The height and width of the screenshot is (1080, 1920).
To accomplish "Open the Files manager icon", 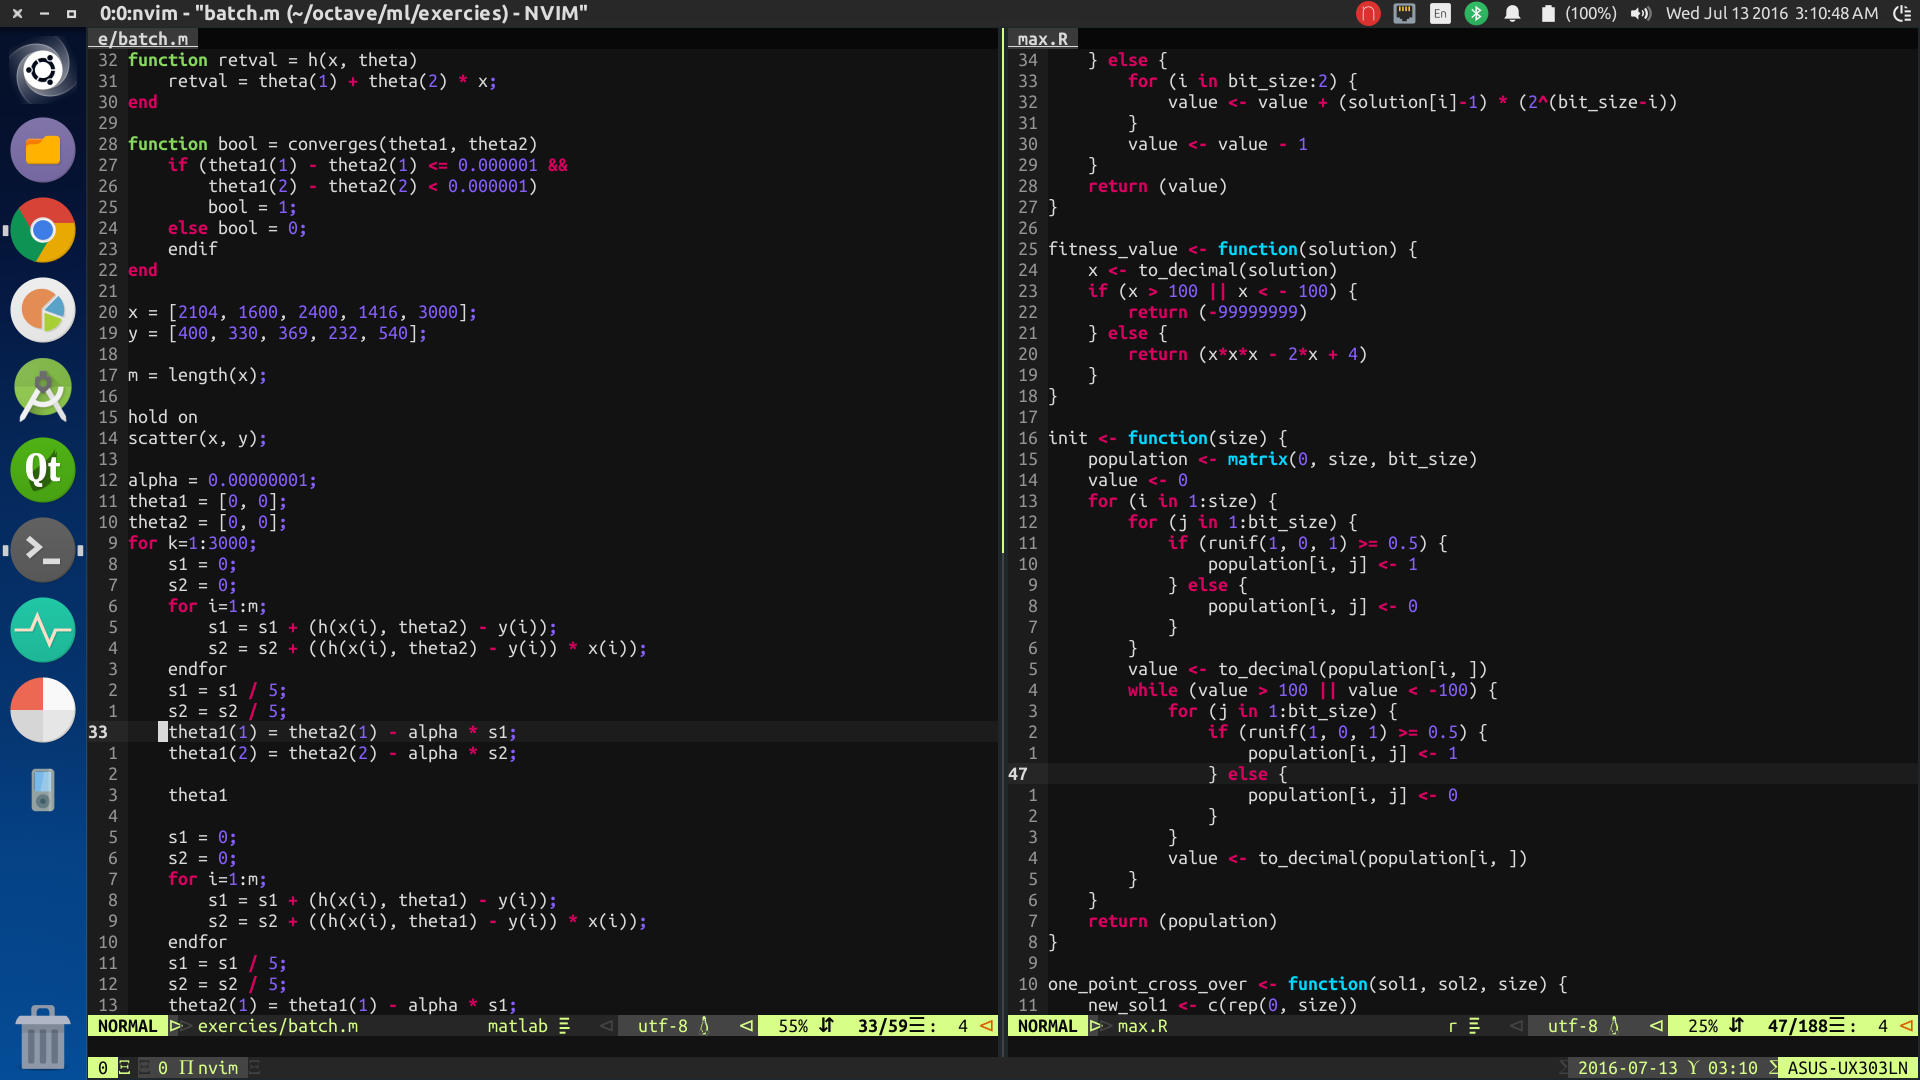I will (x=43, y=150).
